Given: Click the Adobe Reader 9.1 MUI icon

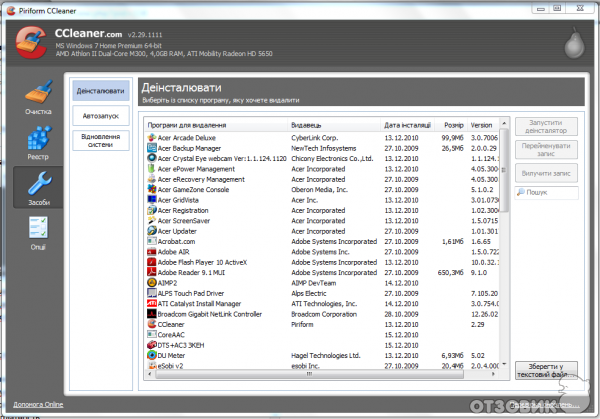Looking at the screenshot, I should click(151, 270).
